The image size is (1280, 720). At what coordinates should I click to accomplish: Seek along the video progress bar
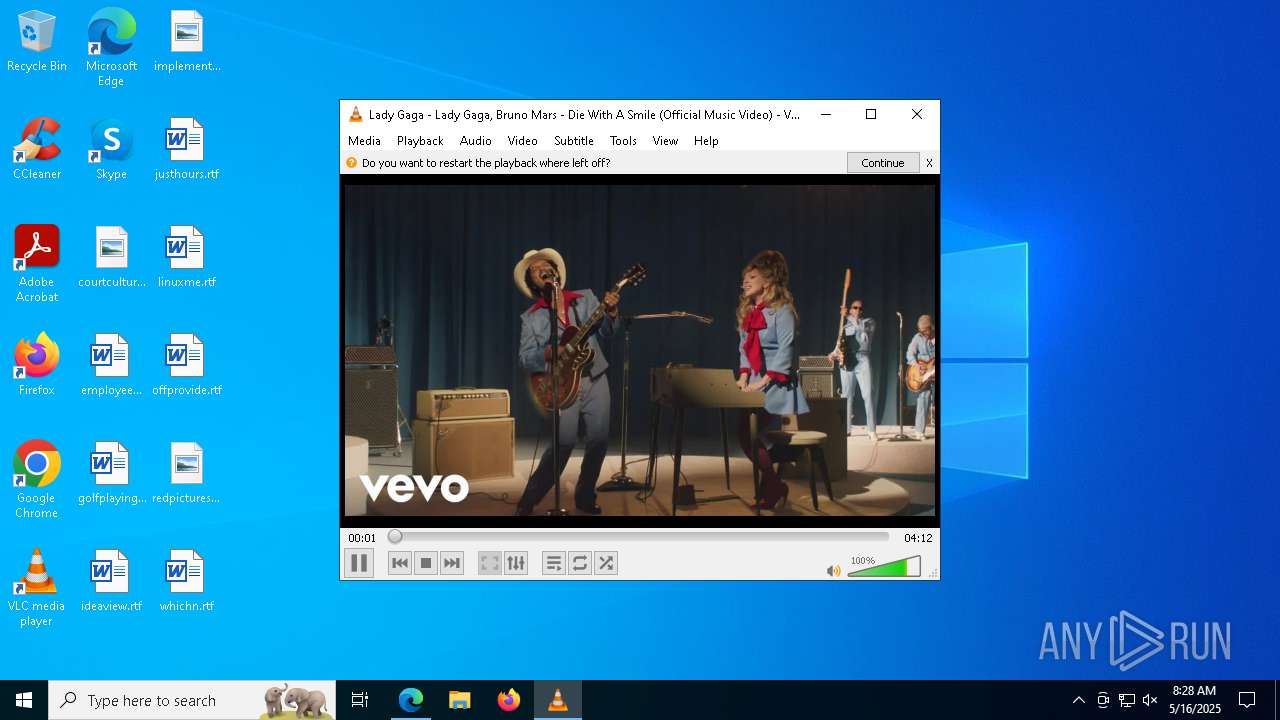(x=639, y=537)
